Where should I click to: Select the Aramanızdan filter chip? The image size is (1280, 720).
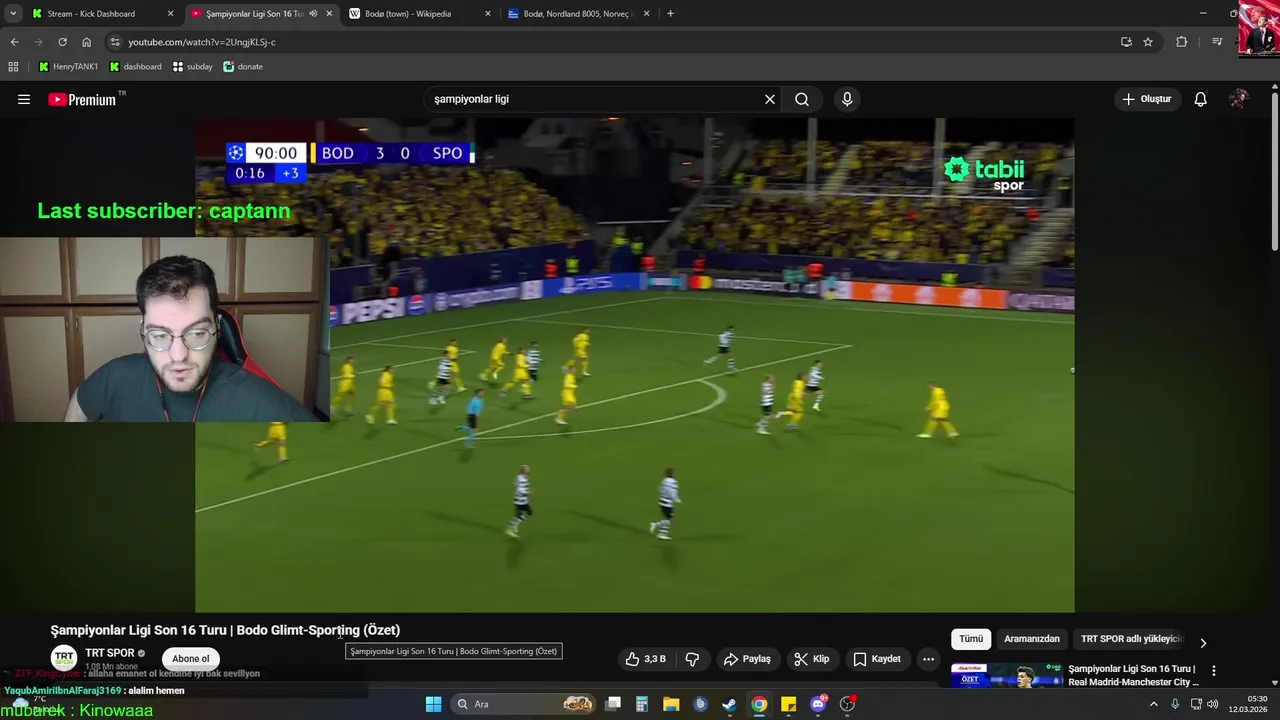click(1032, 639)
